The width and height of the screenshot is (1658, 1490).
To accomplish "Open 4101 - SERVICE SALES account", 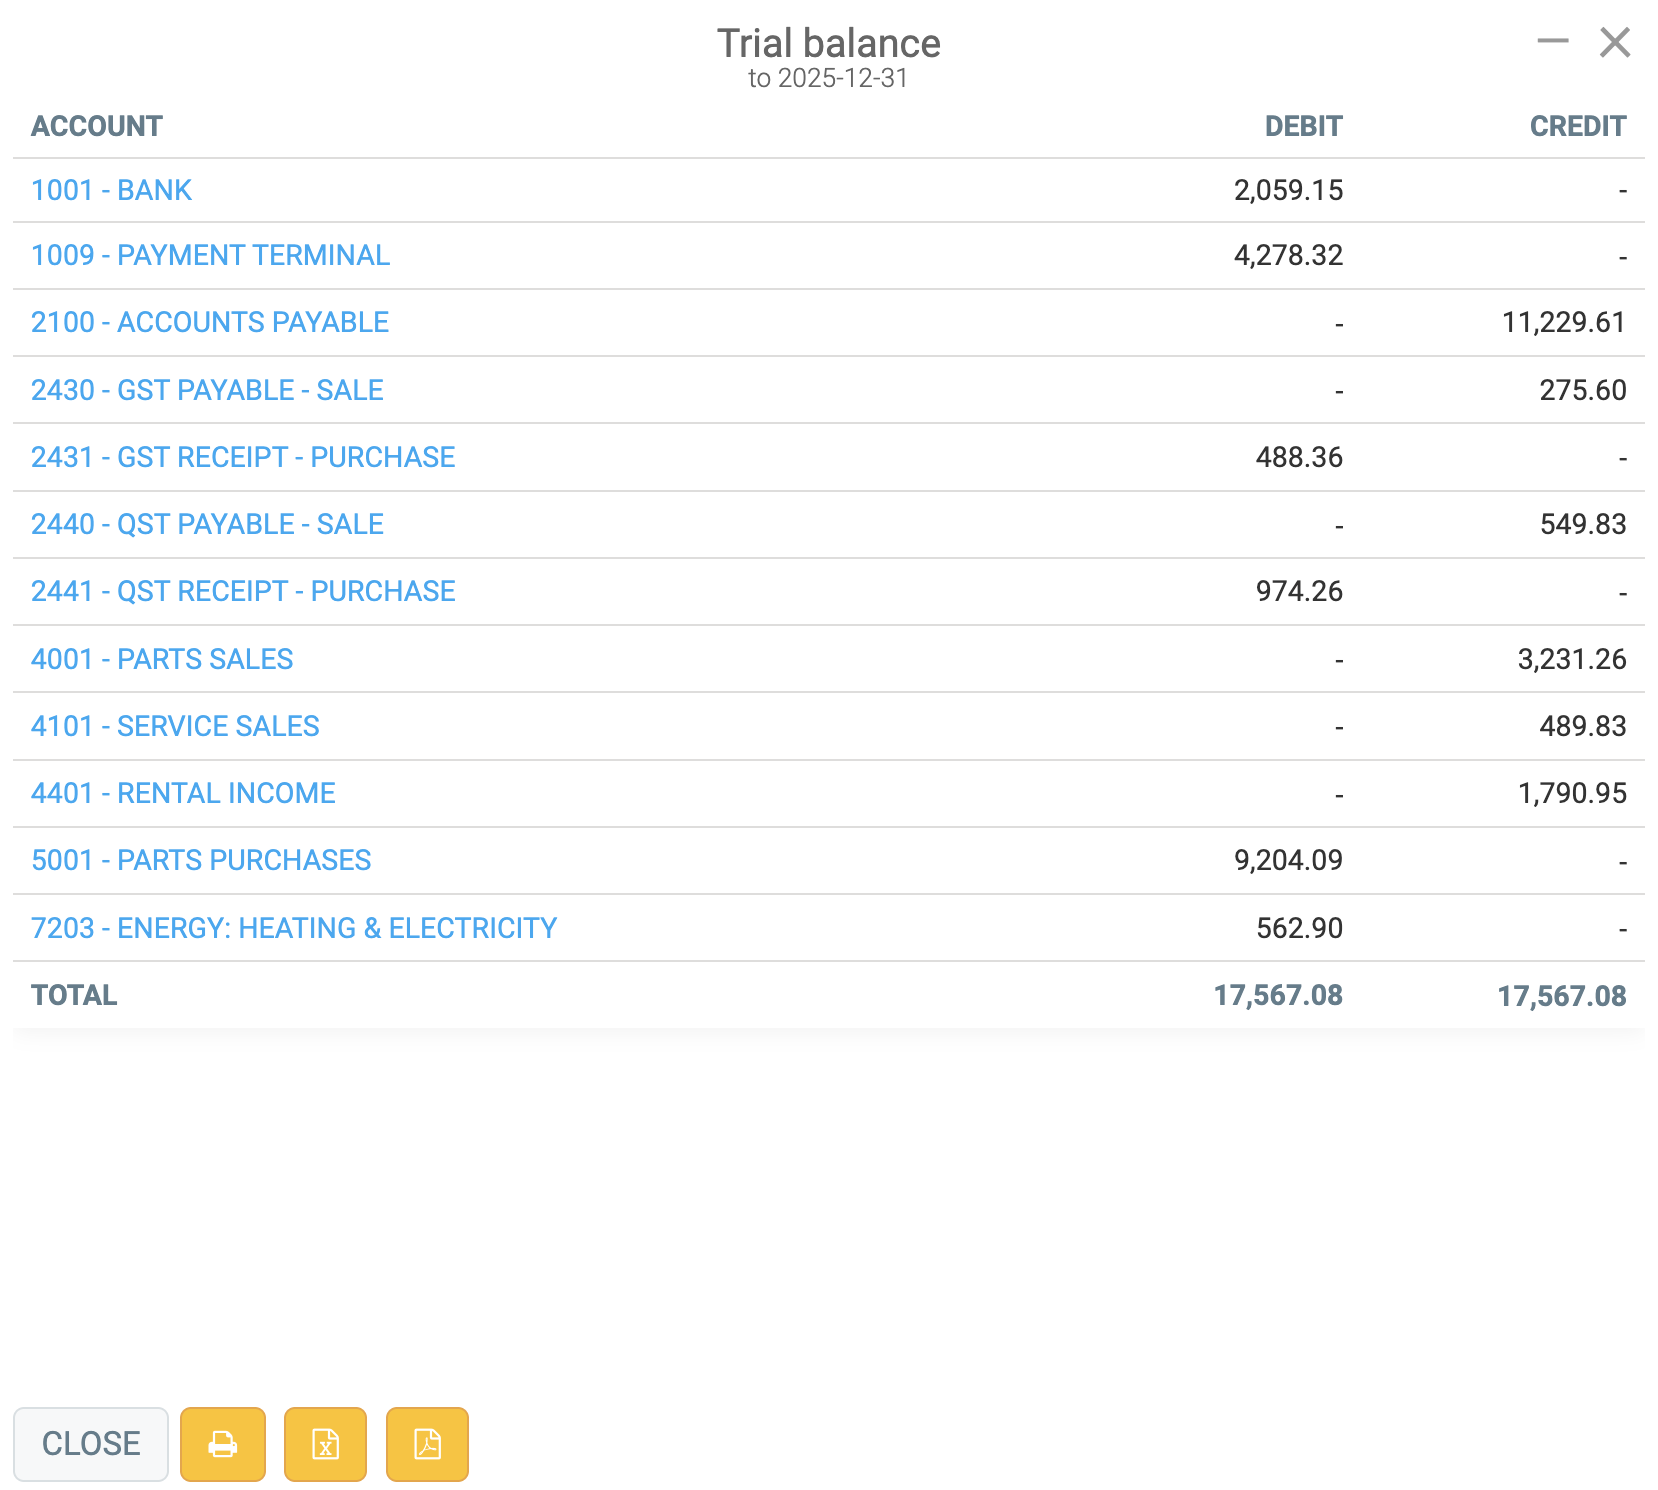I will click(x=175, y=726).
